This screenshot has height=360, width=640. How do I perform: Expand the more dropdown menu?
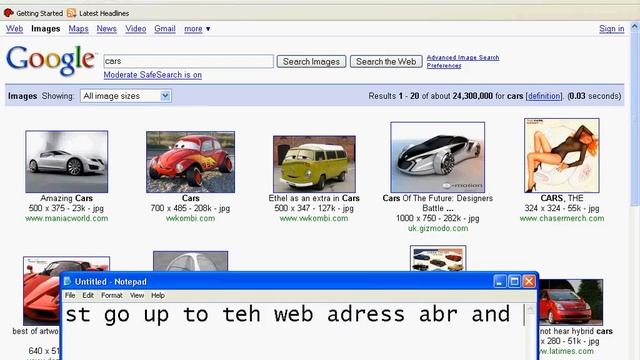tap(197, 29)
